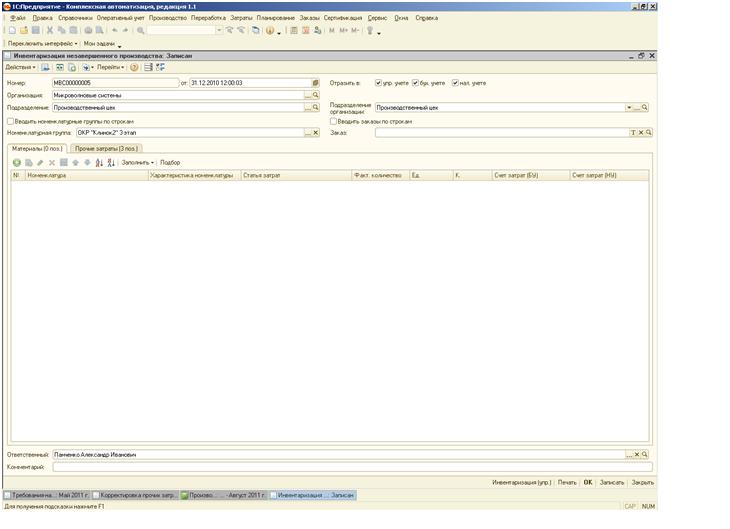
Task: Click the Find magnifier icon in main toolbar
Action: (x=141, y=30)
